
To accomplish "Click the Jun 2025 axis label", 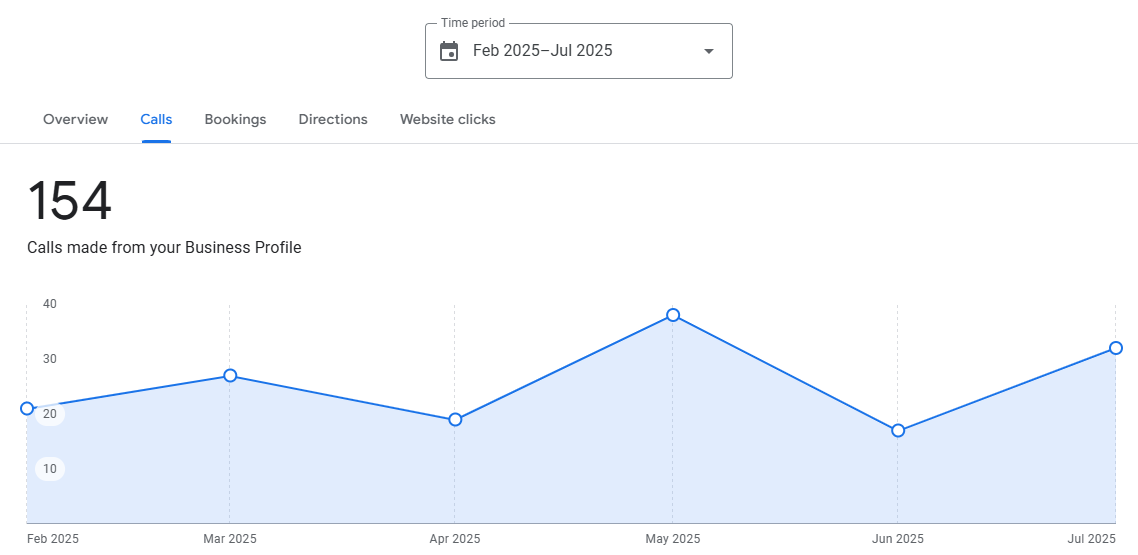I will click(x=898, y=539).
